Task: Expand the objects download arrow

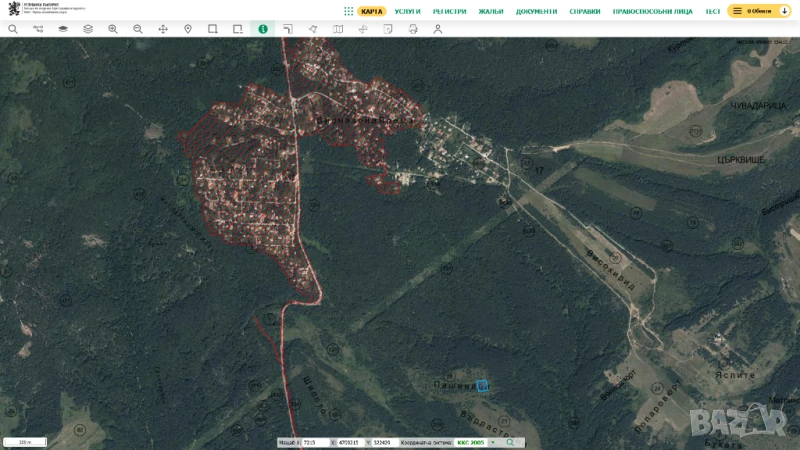Action: pos(784,11)
